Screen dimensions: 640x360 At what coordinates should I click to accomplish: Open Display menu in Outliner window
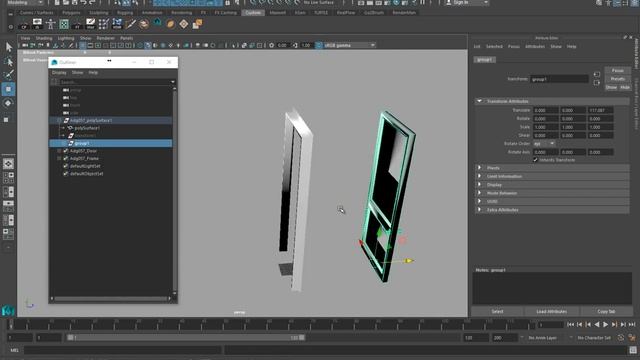pyautogui.click(x=59, y=73)
